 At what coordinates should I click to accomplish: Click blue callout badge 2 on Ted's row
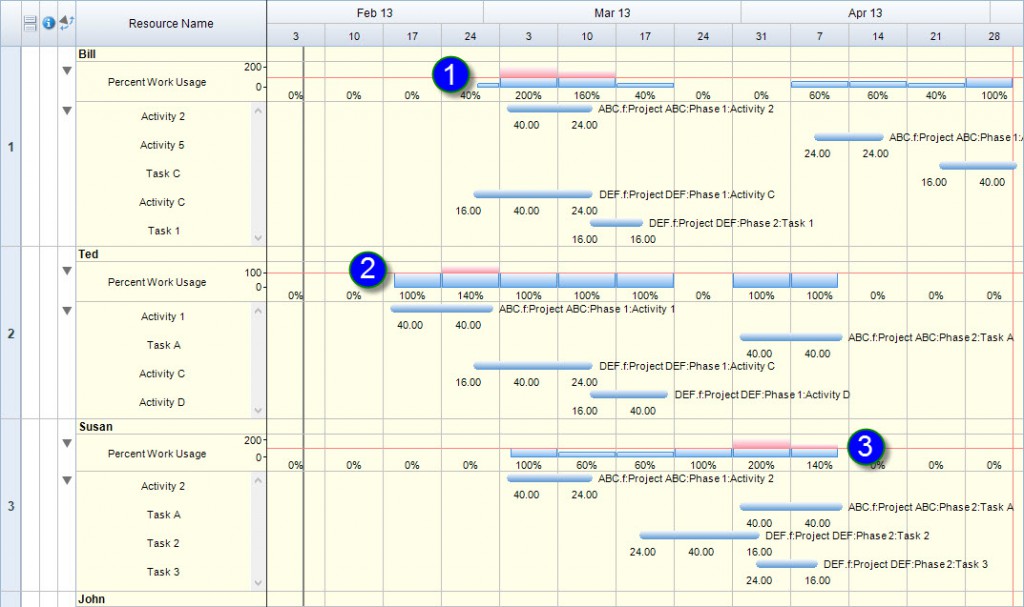(x=370, y=269)
